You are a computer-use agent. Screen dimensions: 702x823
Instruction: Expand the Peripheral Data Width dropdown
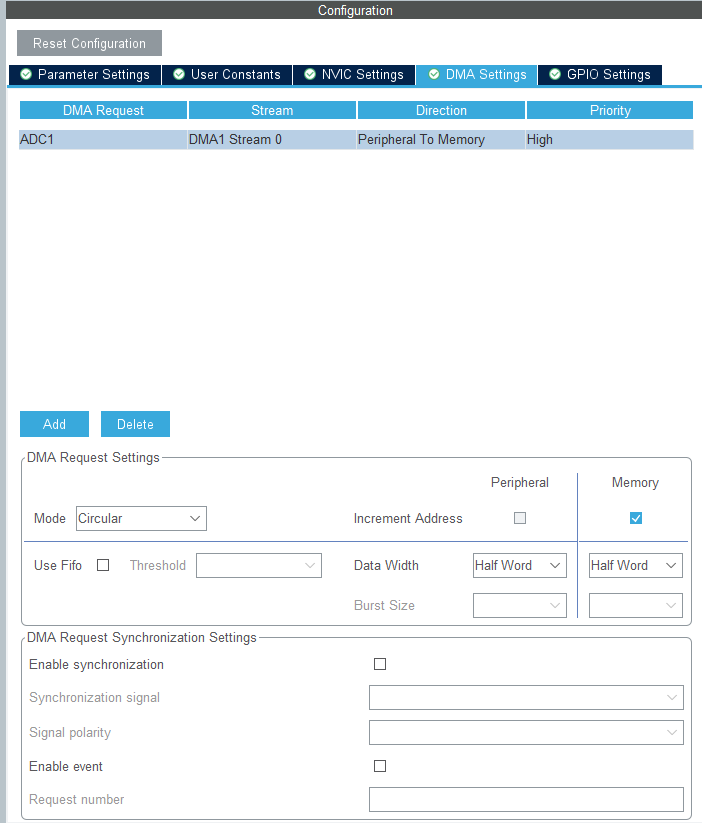click(520, 565)
